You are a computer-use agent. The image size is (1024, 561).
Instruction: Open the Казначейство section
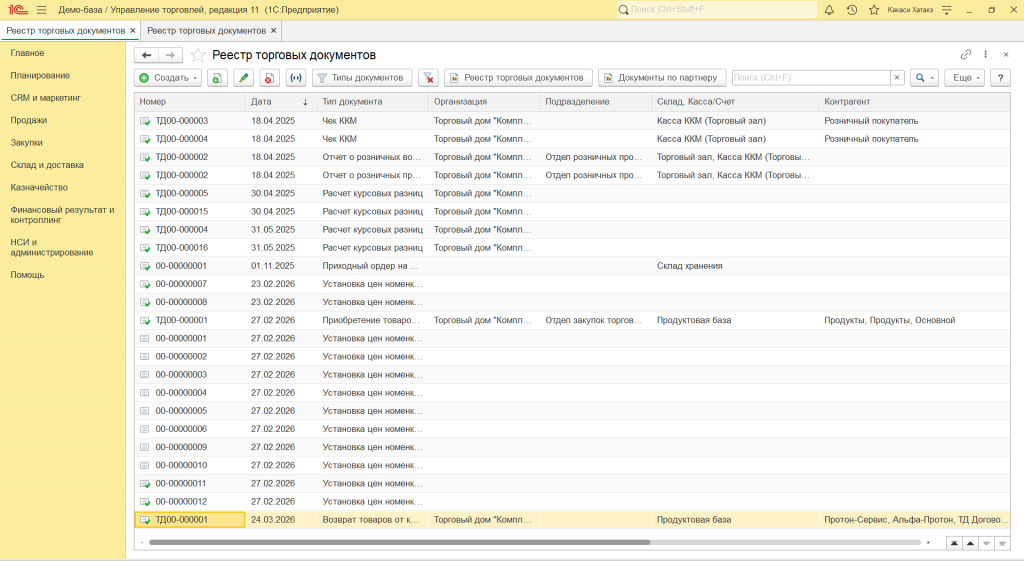click(x=39, y=187)
